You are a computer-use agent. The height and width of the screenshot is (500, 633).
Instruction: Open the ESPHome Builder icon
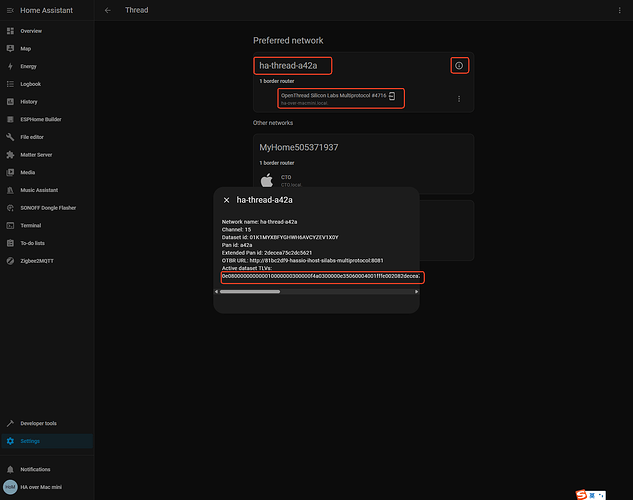point(10,119)
